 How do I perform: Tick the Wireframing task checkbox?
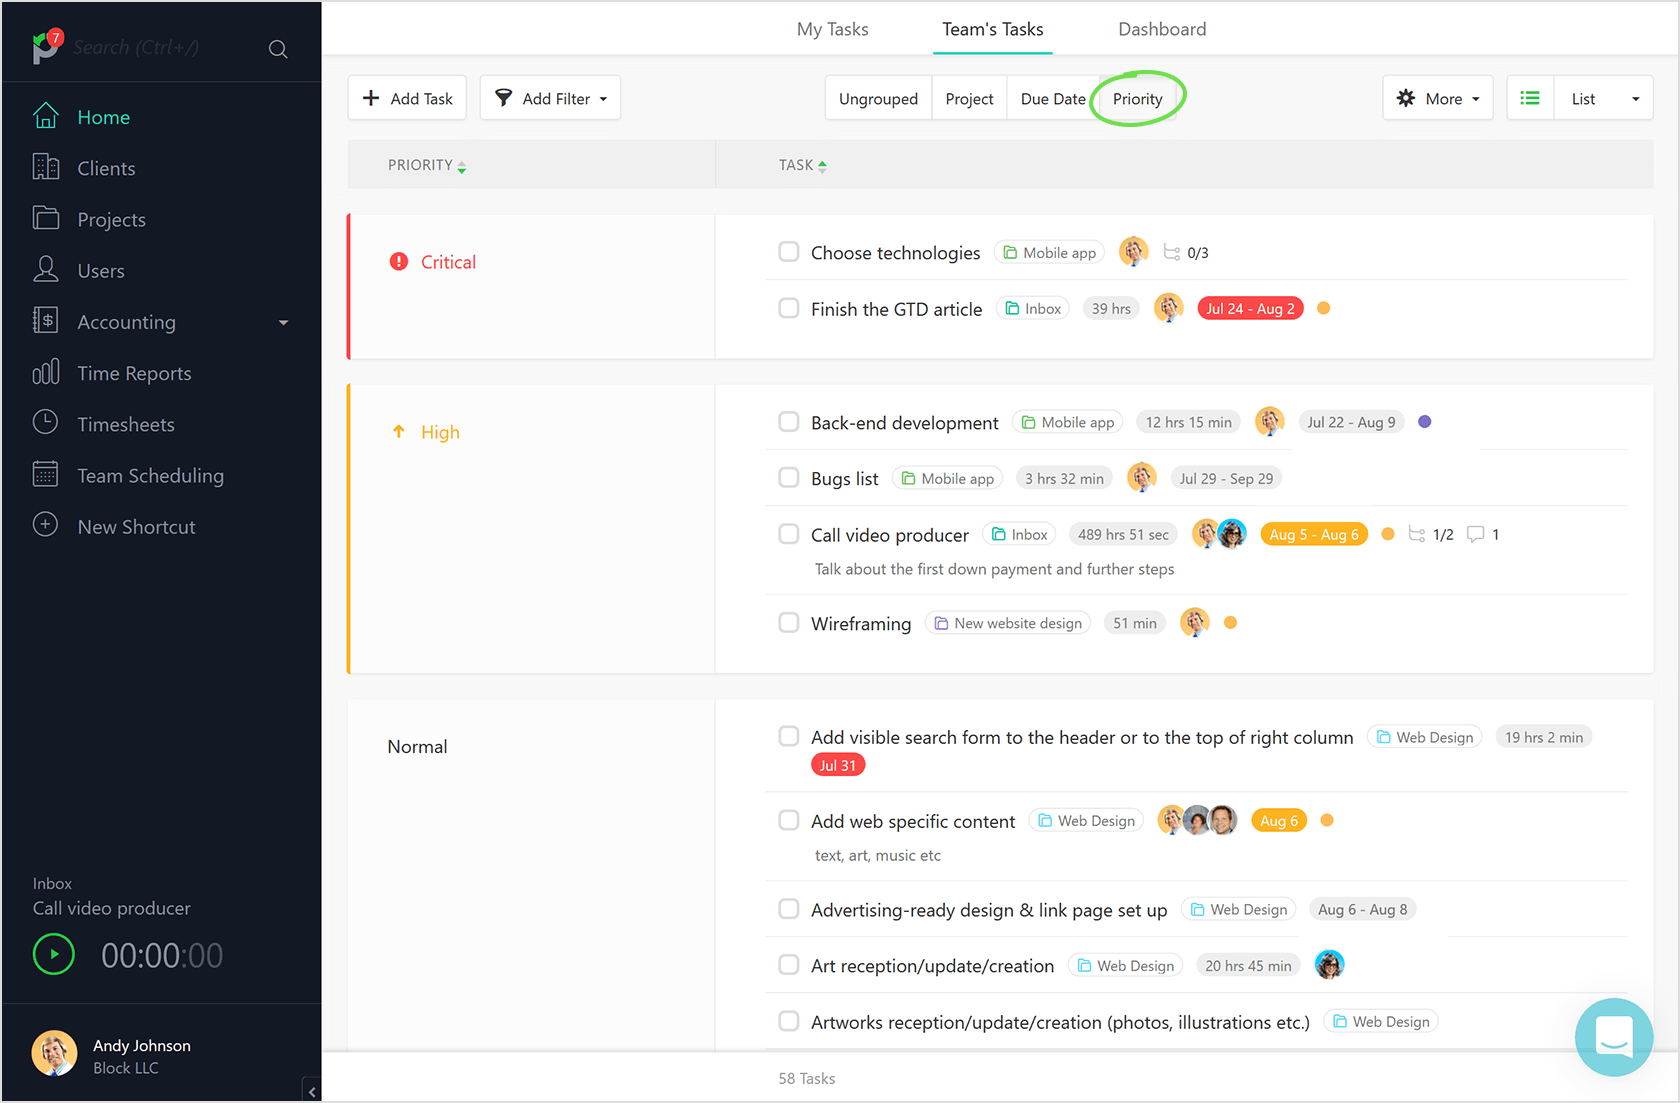tap(789, 623)
